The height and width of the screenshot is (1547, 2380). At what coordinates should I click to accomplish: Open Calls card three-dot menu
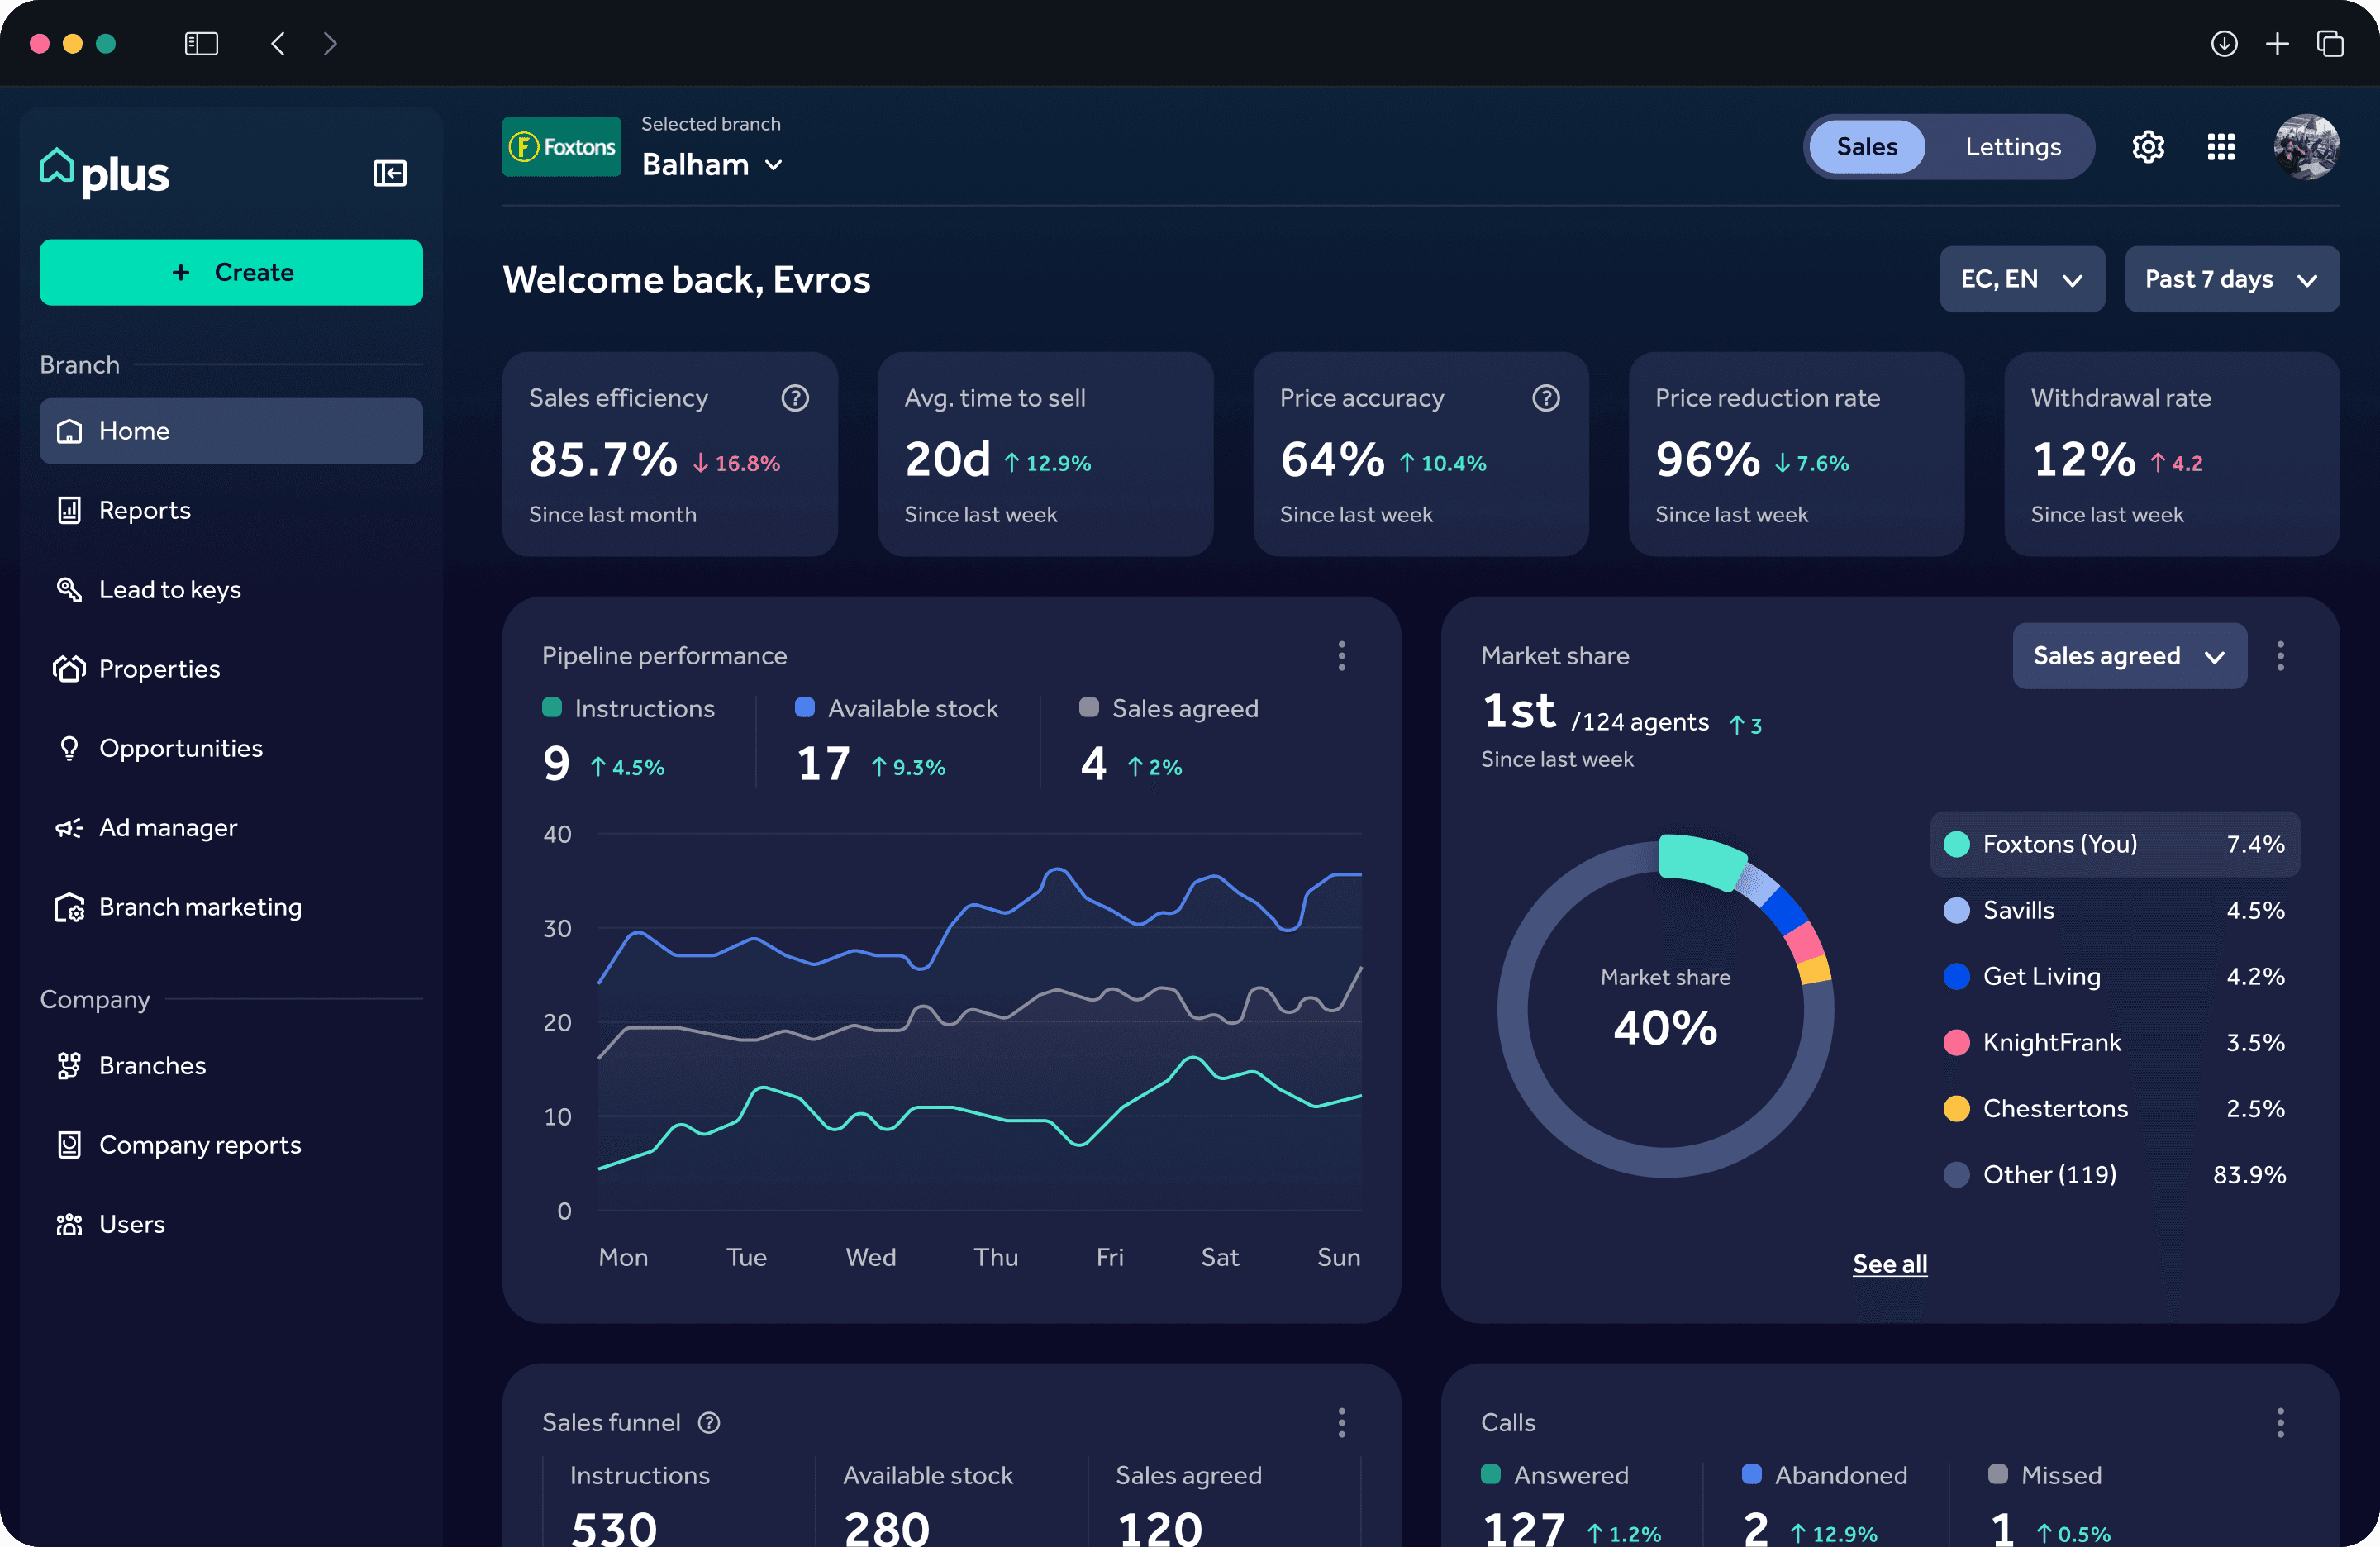[x=2279, y=1422]
